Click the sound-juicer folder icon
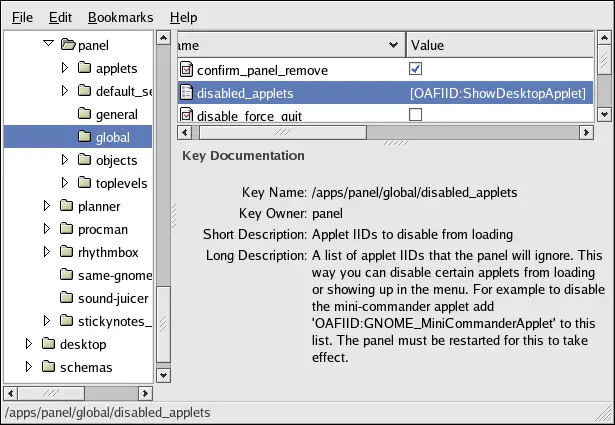Screen dimensions: 615x425 66,298
